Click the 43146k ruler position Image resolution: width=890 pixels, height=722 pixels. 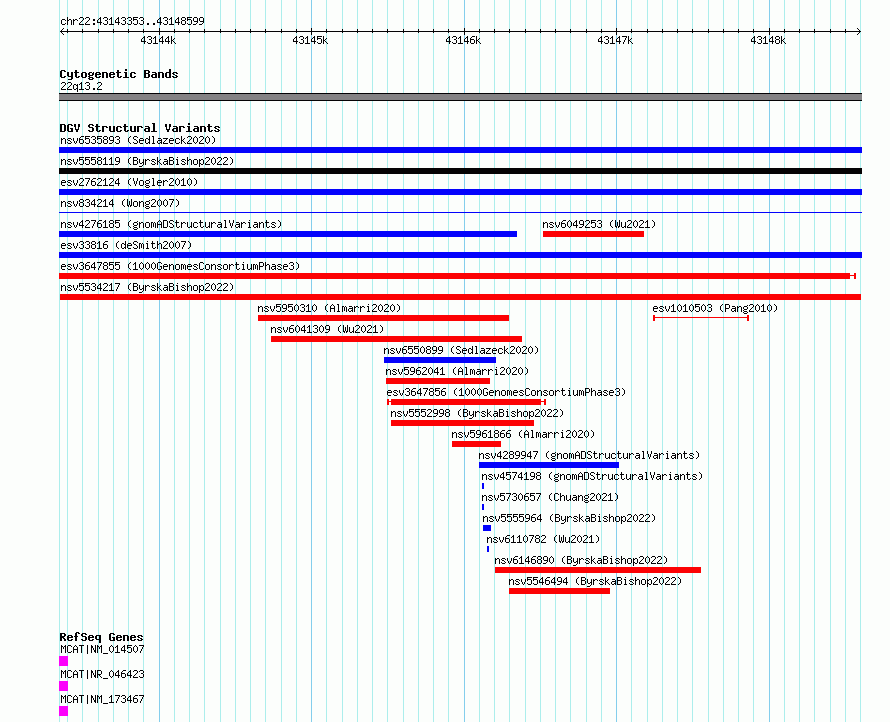463,40
